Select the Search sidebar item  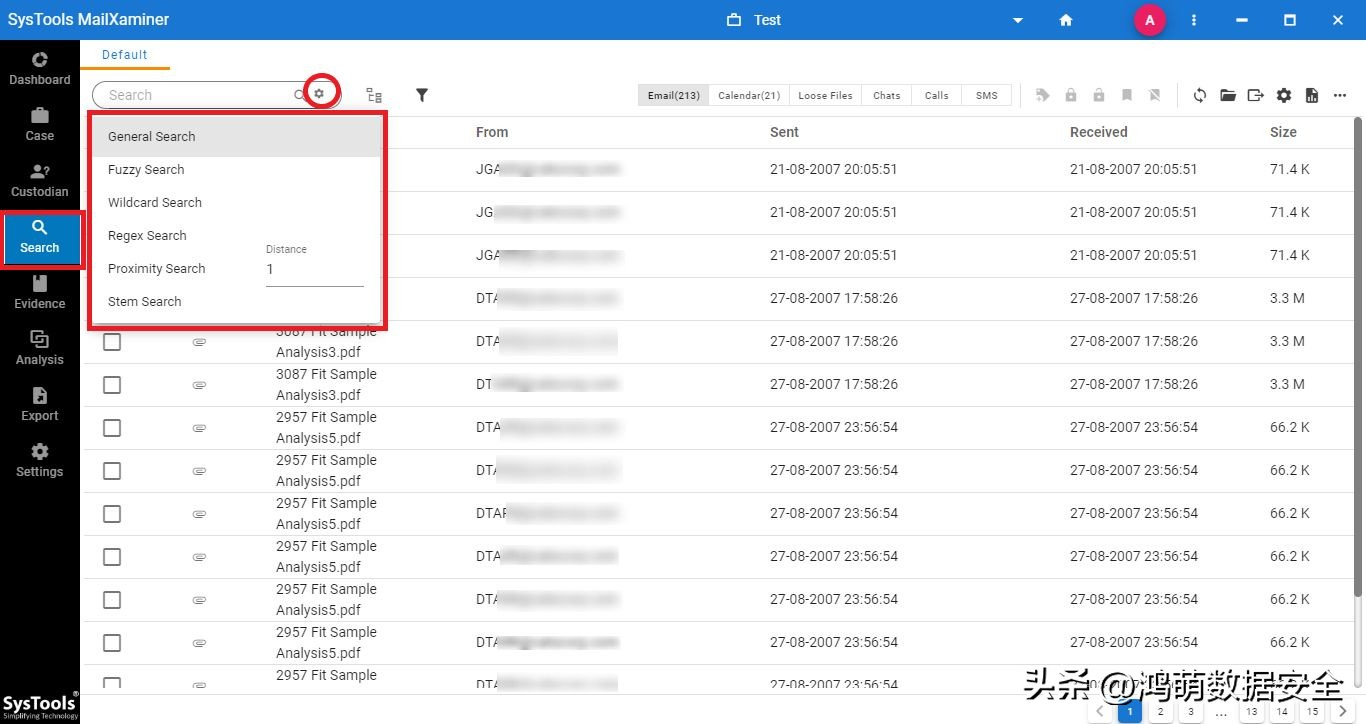[40, 237]
